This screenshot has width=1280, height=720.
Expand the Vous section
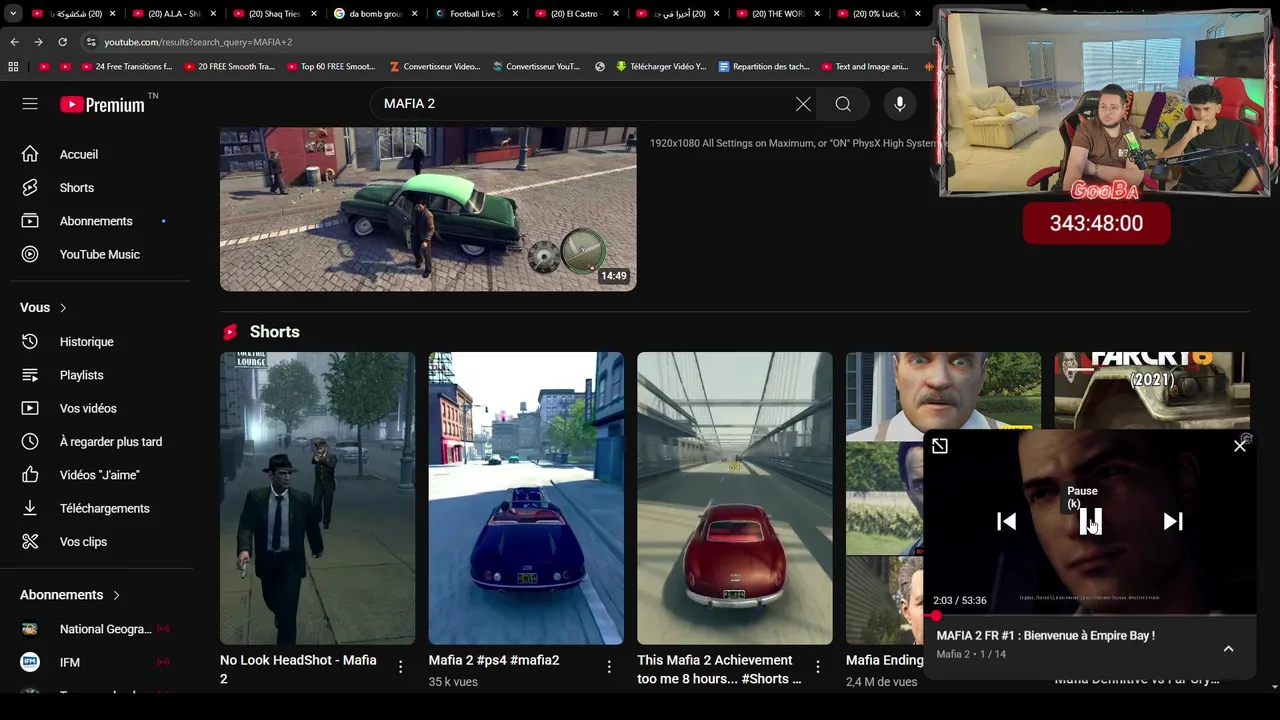(x=44, y=308)
